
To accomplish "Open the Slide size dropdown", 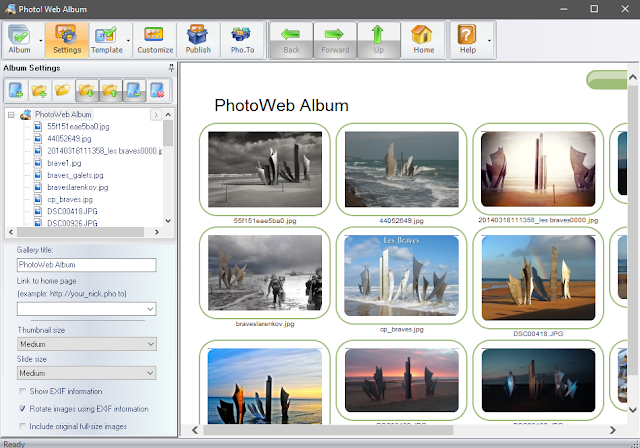I will coord(87,373).
